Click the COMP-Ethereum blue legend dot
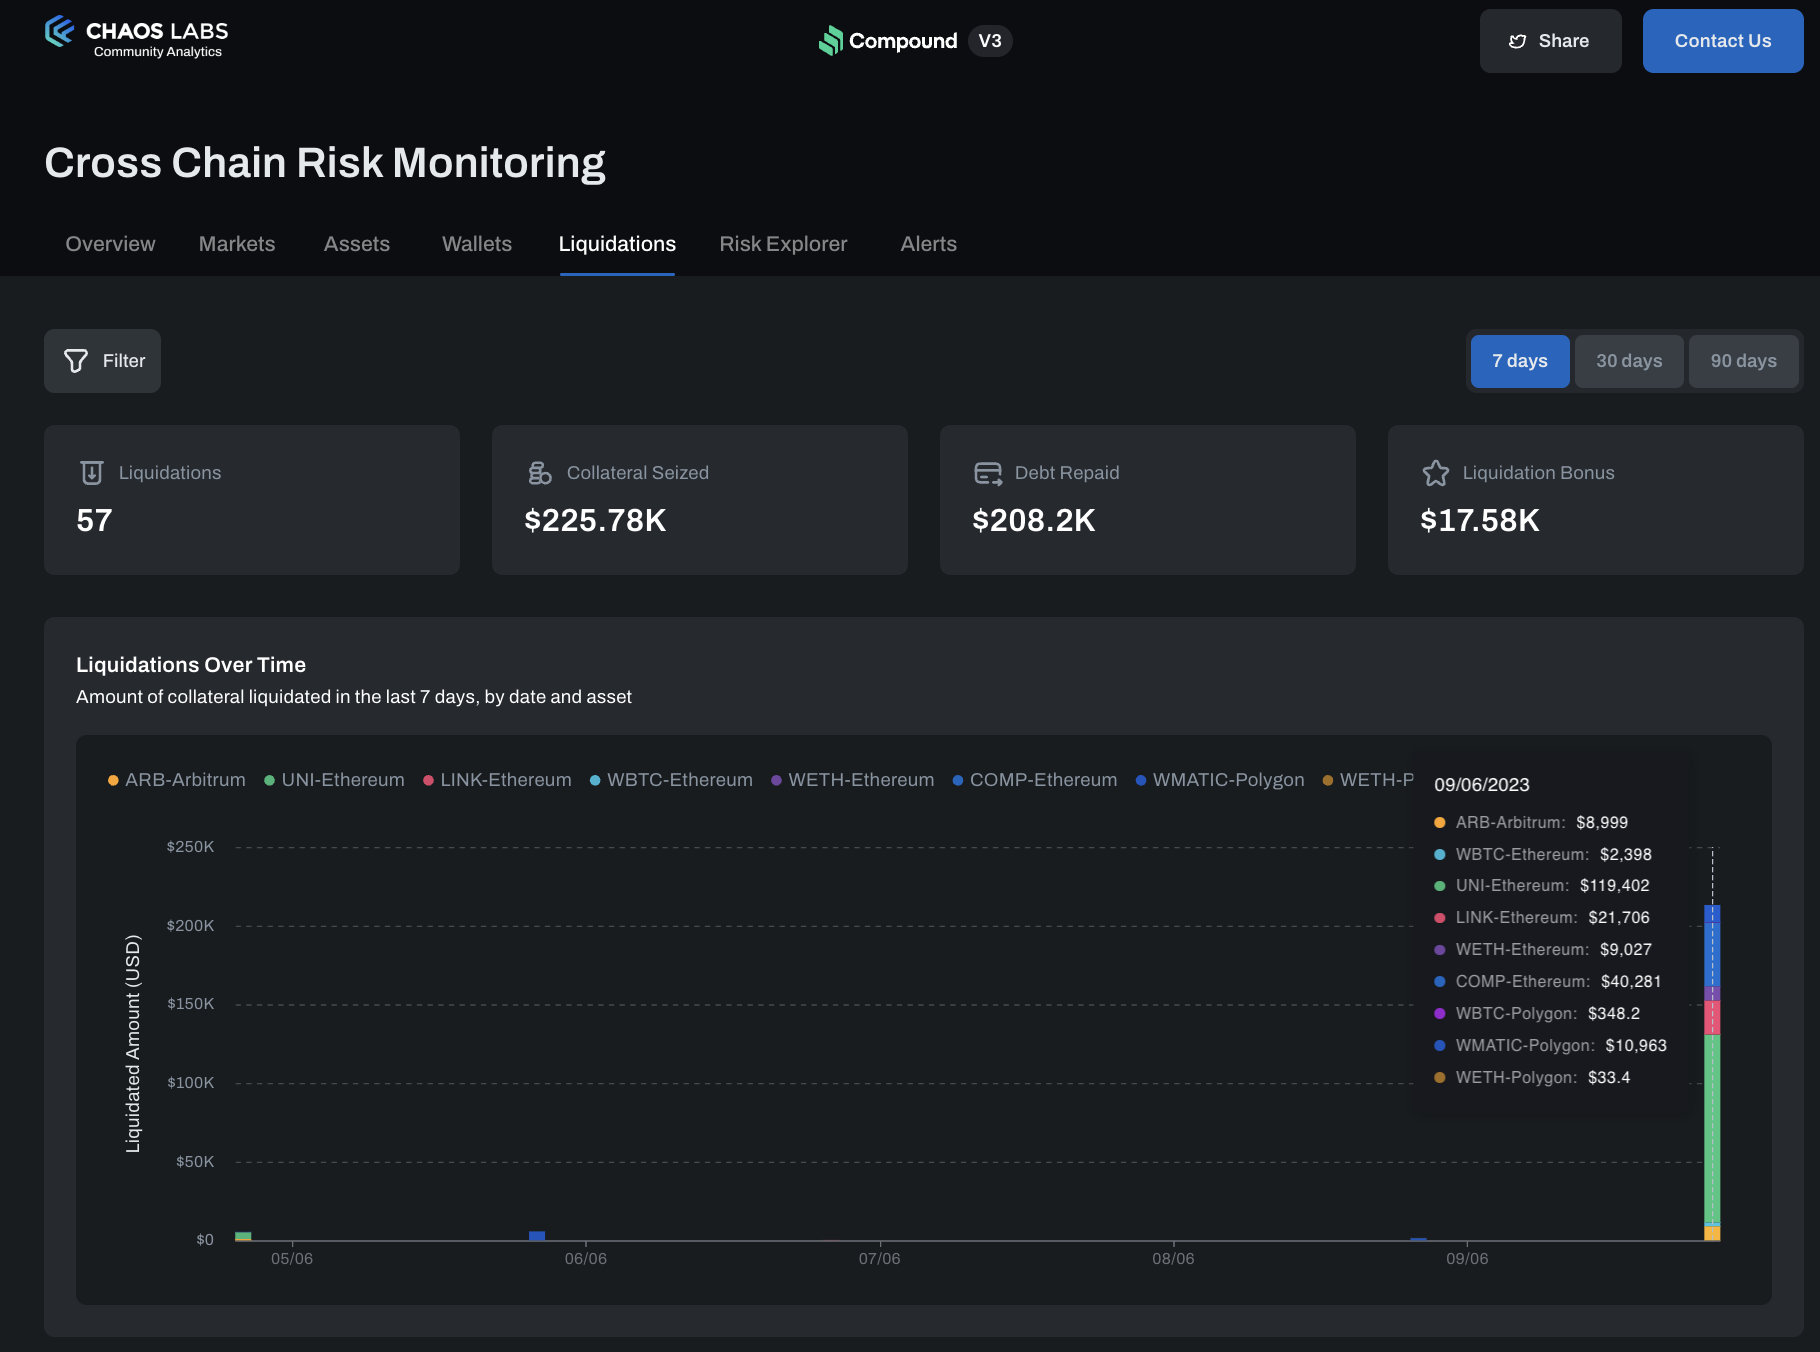Viewport: 1820px width, 1352px height. tap(958, 781)
